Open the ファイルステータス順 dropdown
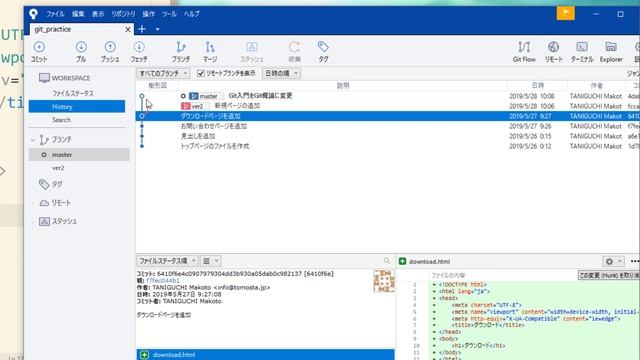The image size is (640, 360). pyautogui.click(x=167, y=261)
